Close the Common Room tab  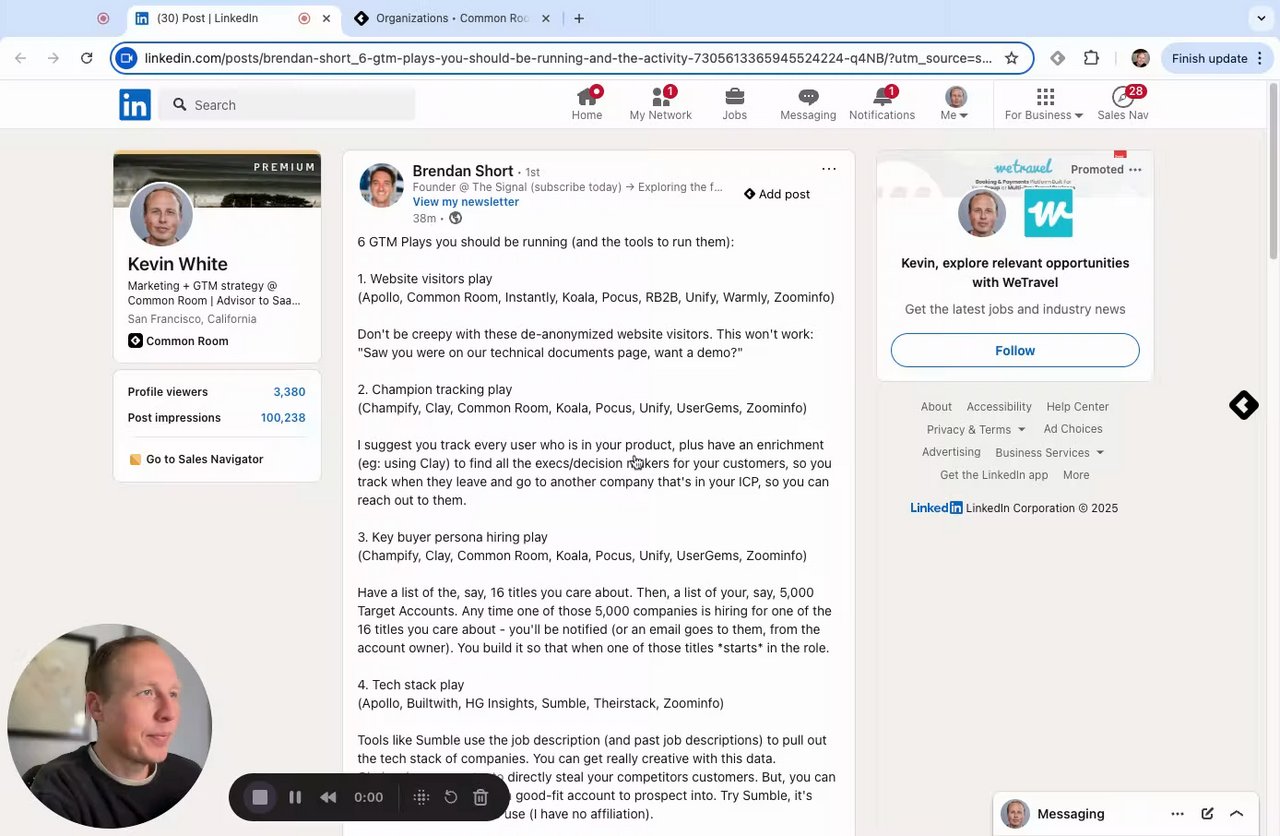[545, 18]
